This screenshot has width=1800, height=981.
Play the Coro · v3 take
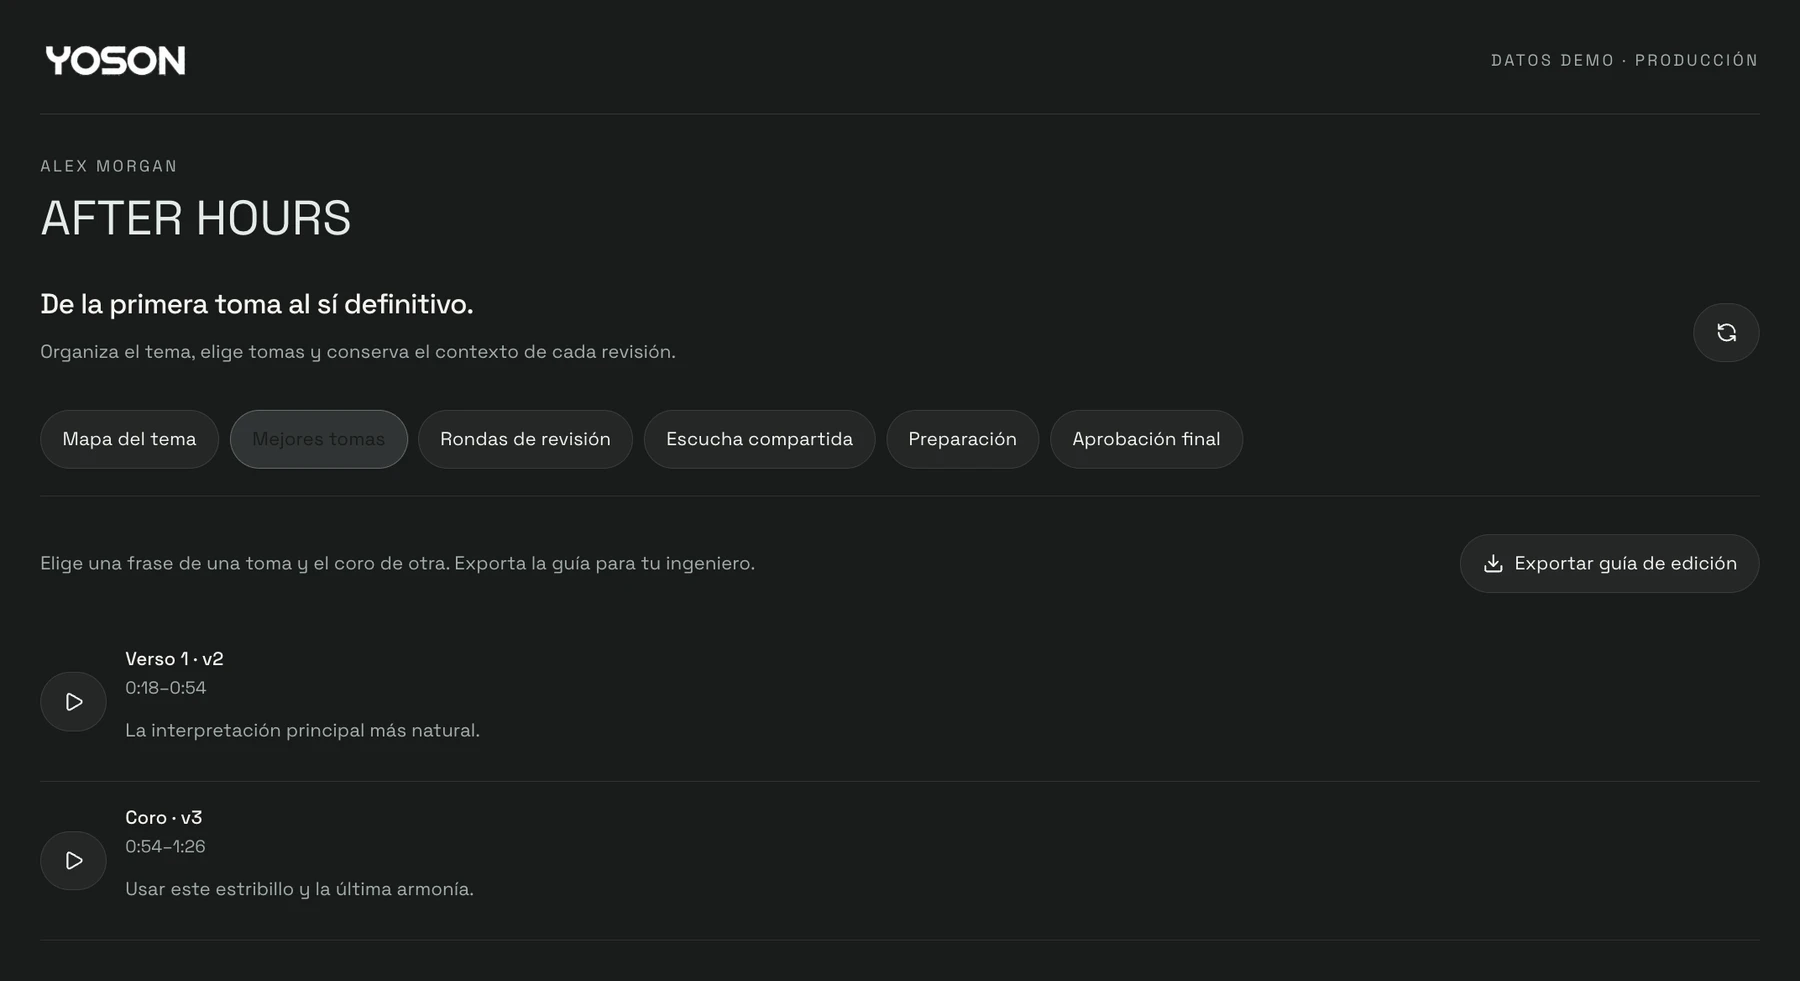point(73,861)
